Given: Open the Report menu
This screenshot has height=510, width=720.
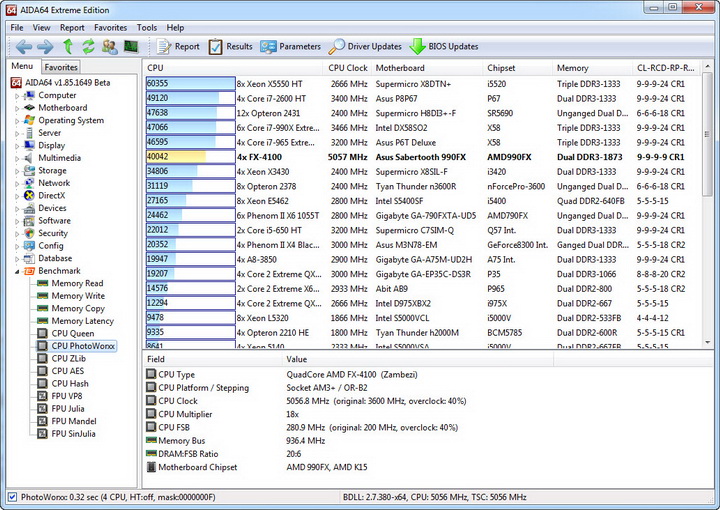Looking at the screenshot, I should click(x=72, y=28).
